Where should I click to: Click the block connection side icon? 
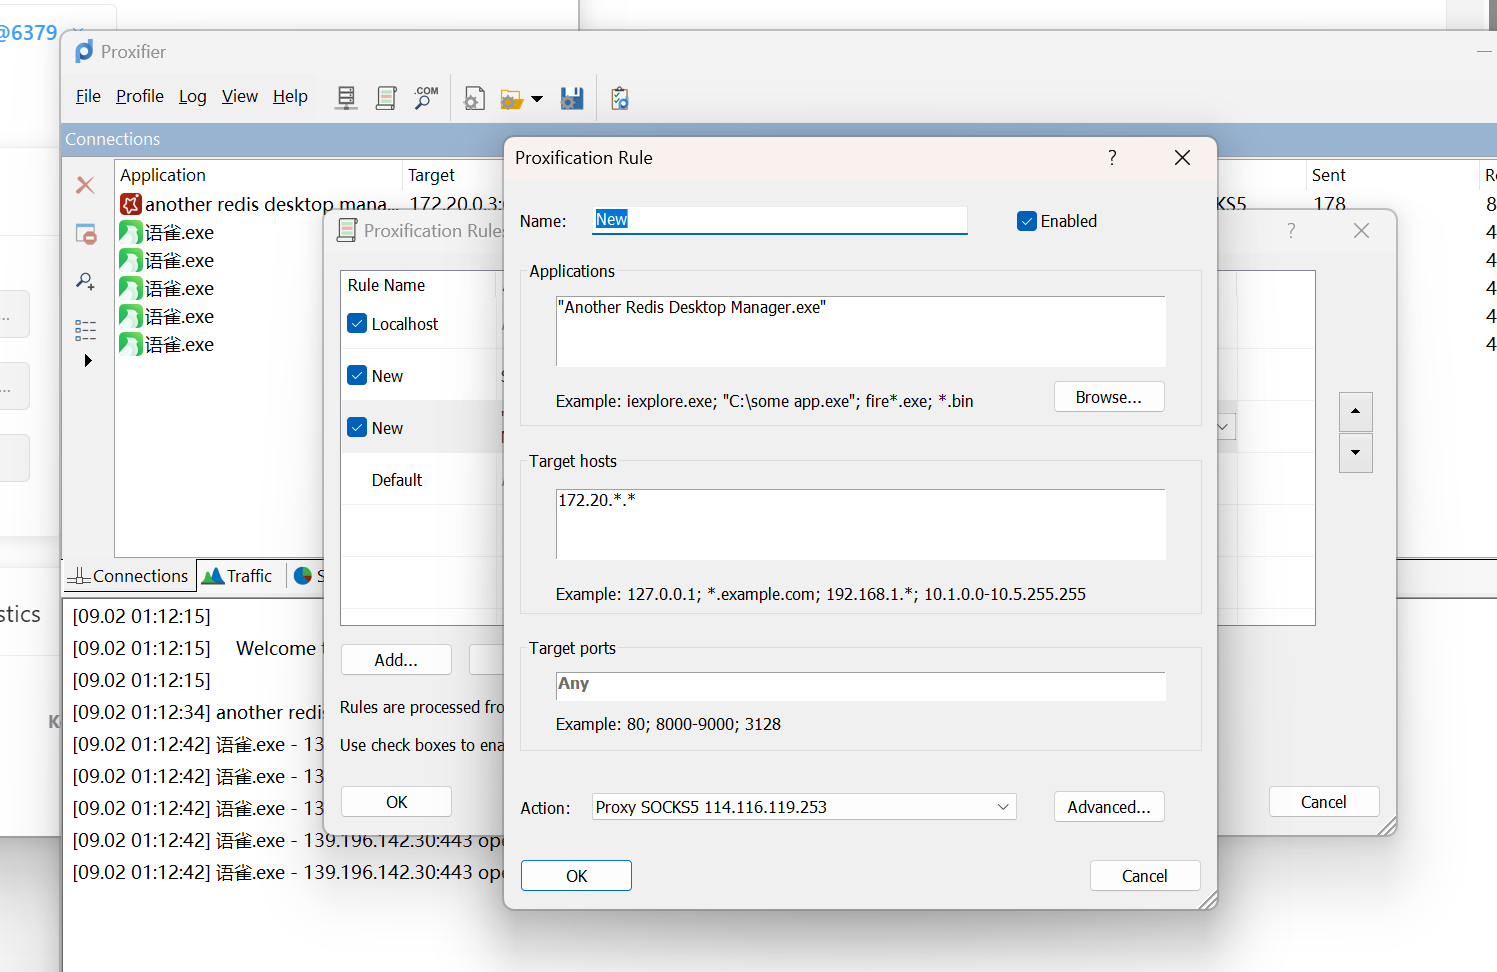[x=86, y=234]
